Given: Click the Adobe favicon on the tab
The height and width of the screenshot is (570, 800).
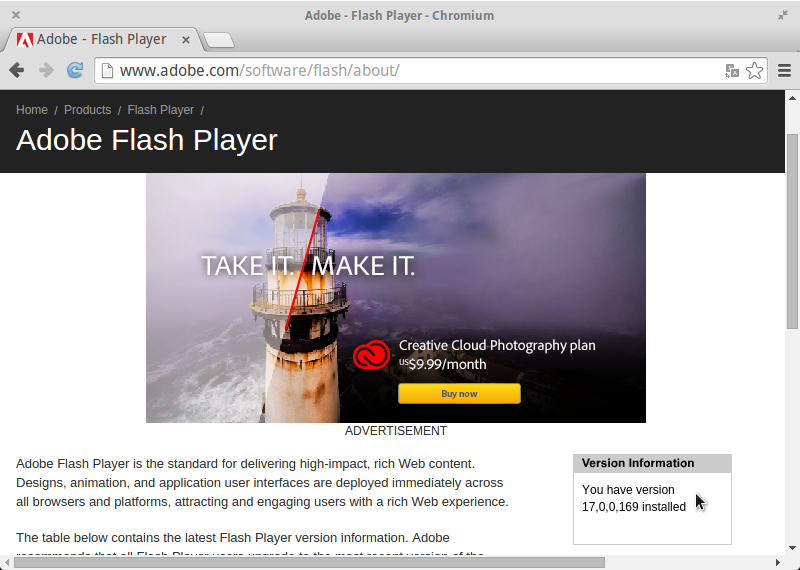Looking at the screenshot, I should pos(24,39).
